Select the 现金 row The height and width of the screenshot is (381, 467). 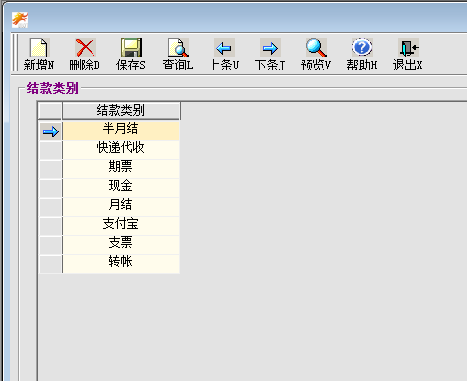tap(121, 188)
